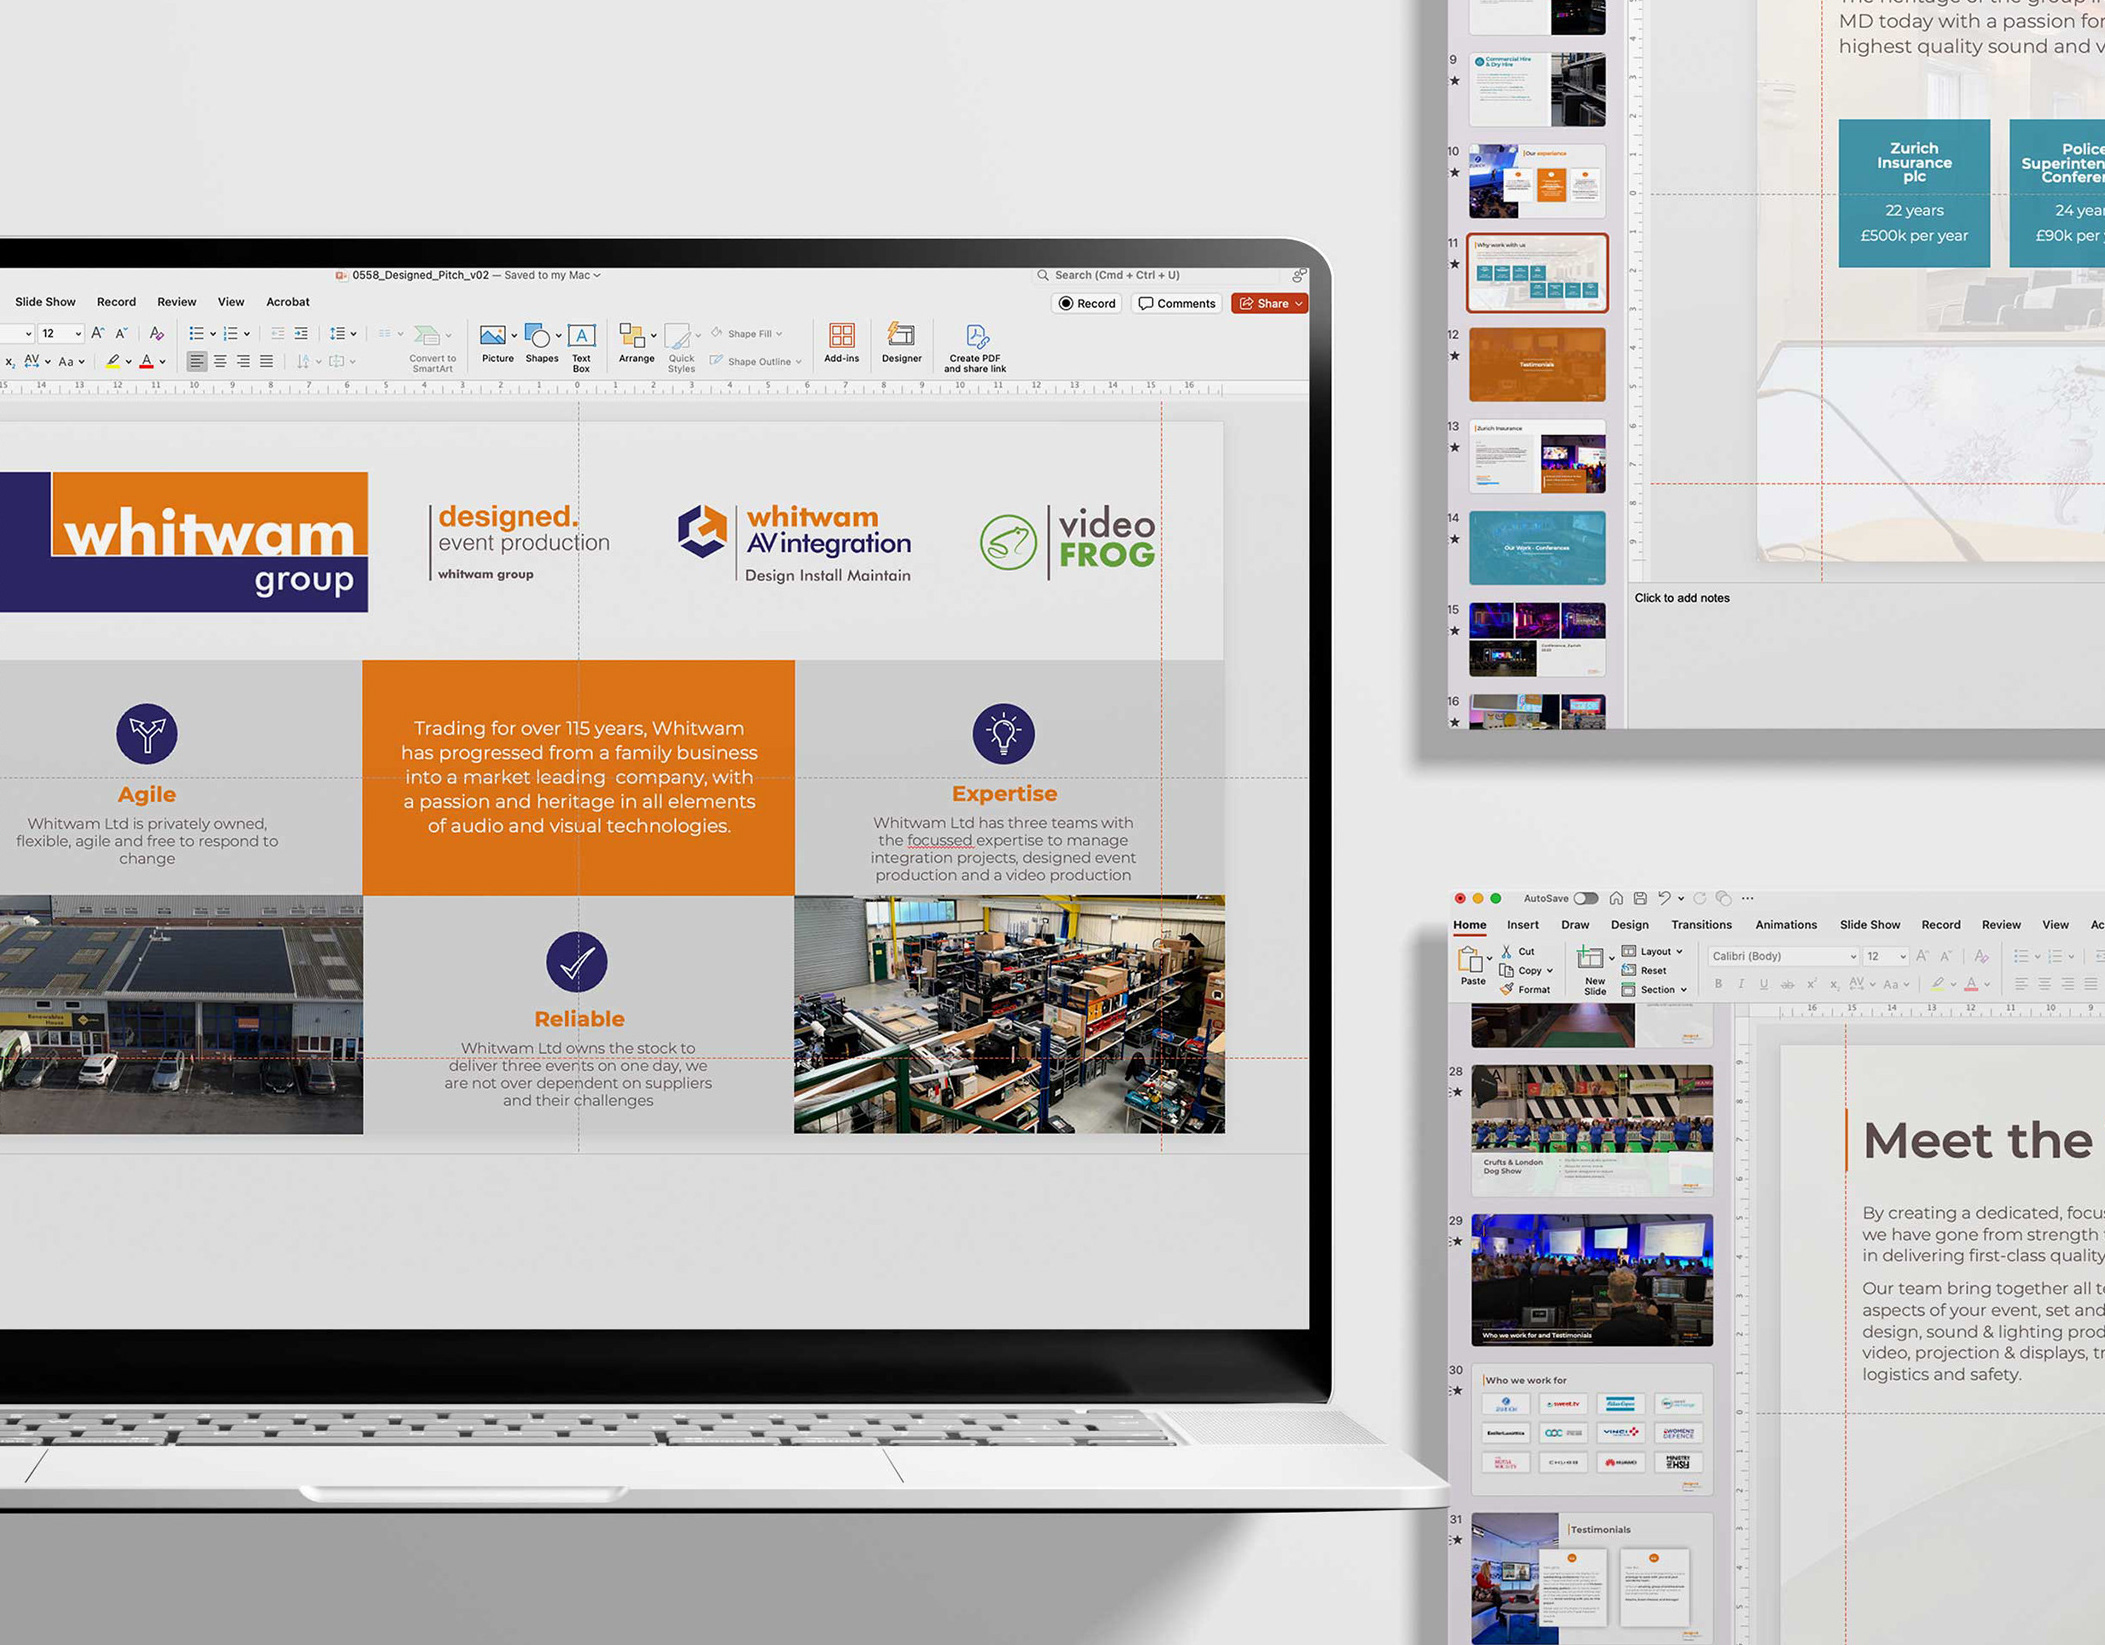This screenshot has width=2105, height=1645.
Task: Open the three-dot more commands icon
Action: point(1748,899)
